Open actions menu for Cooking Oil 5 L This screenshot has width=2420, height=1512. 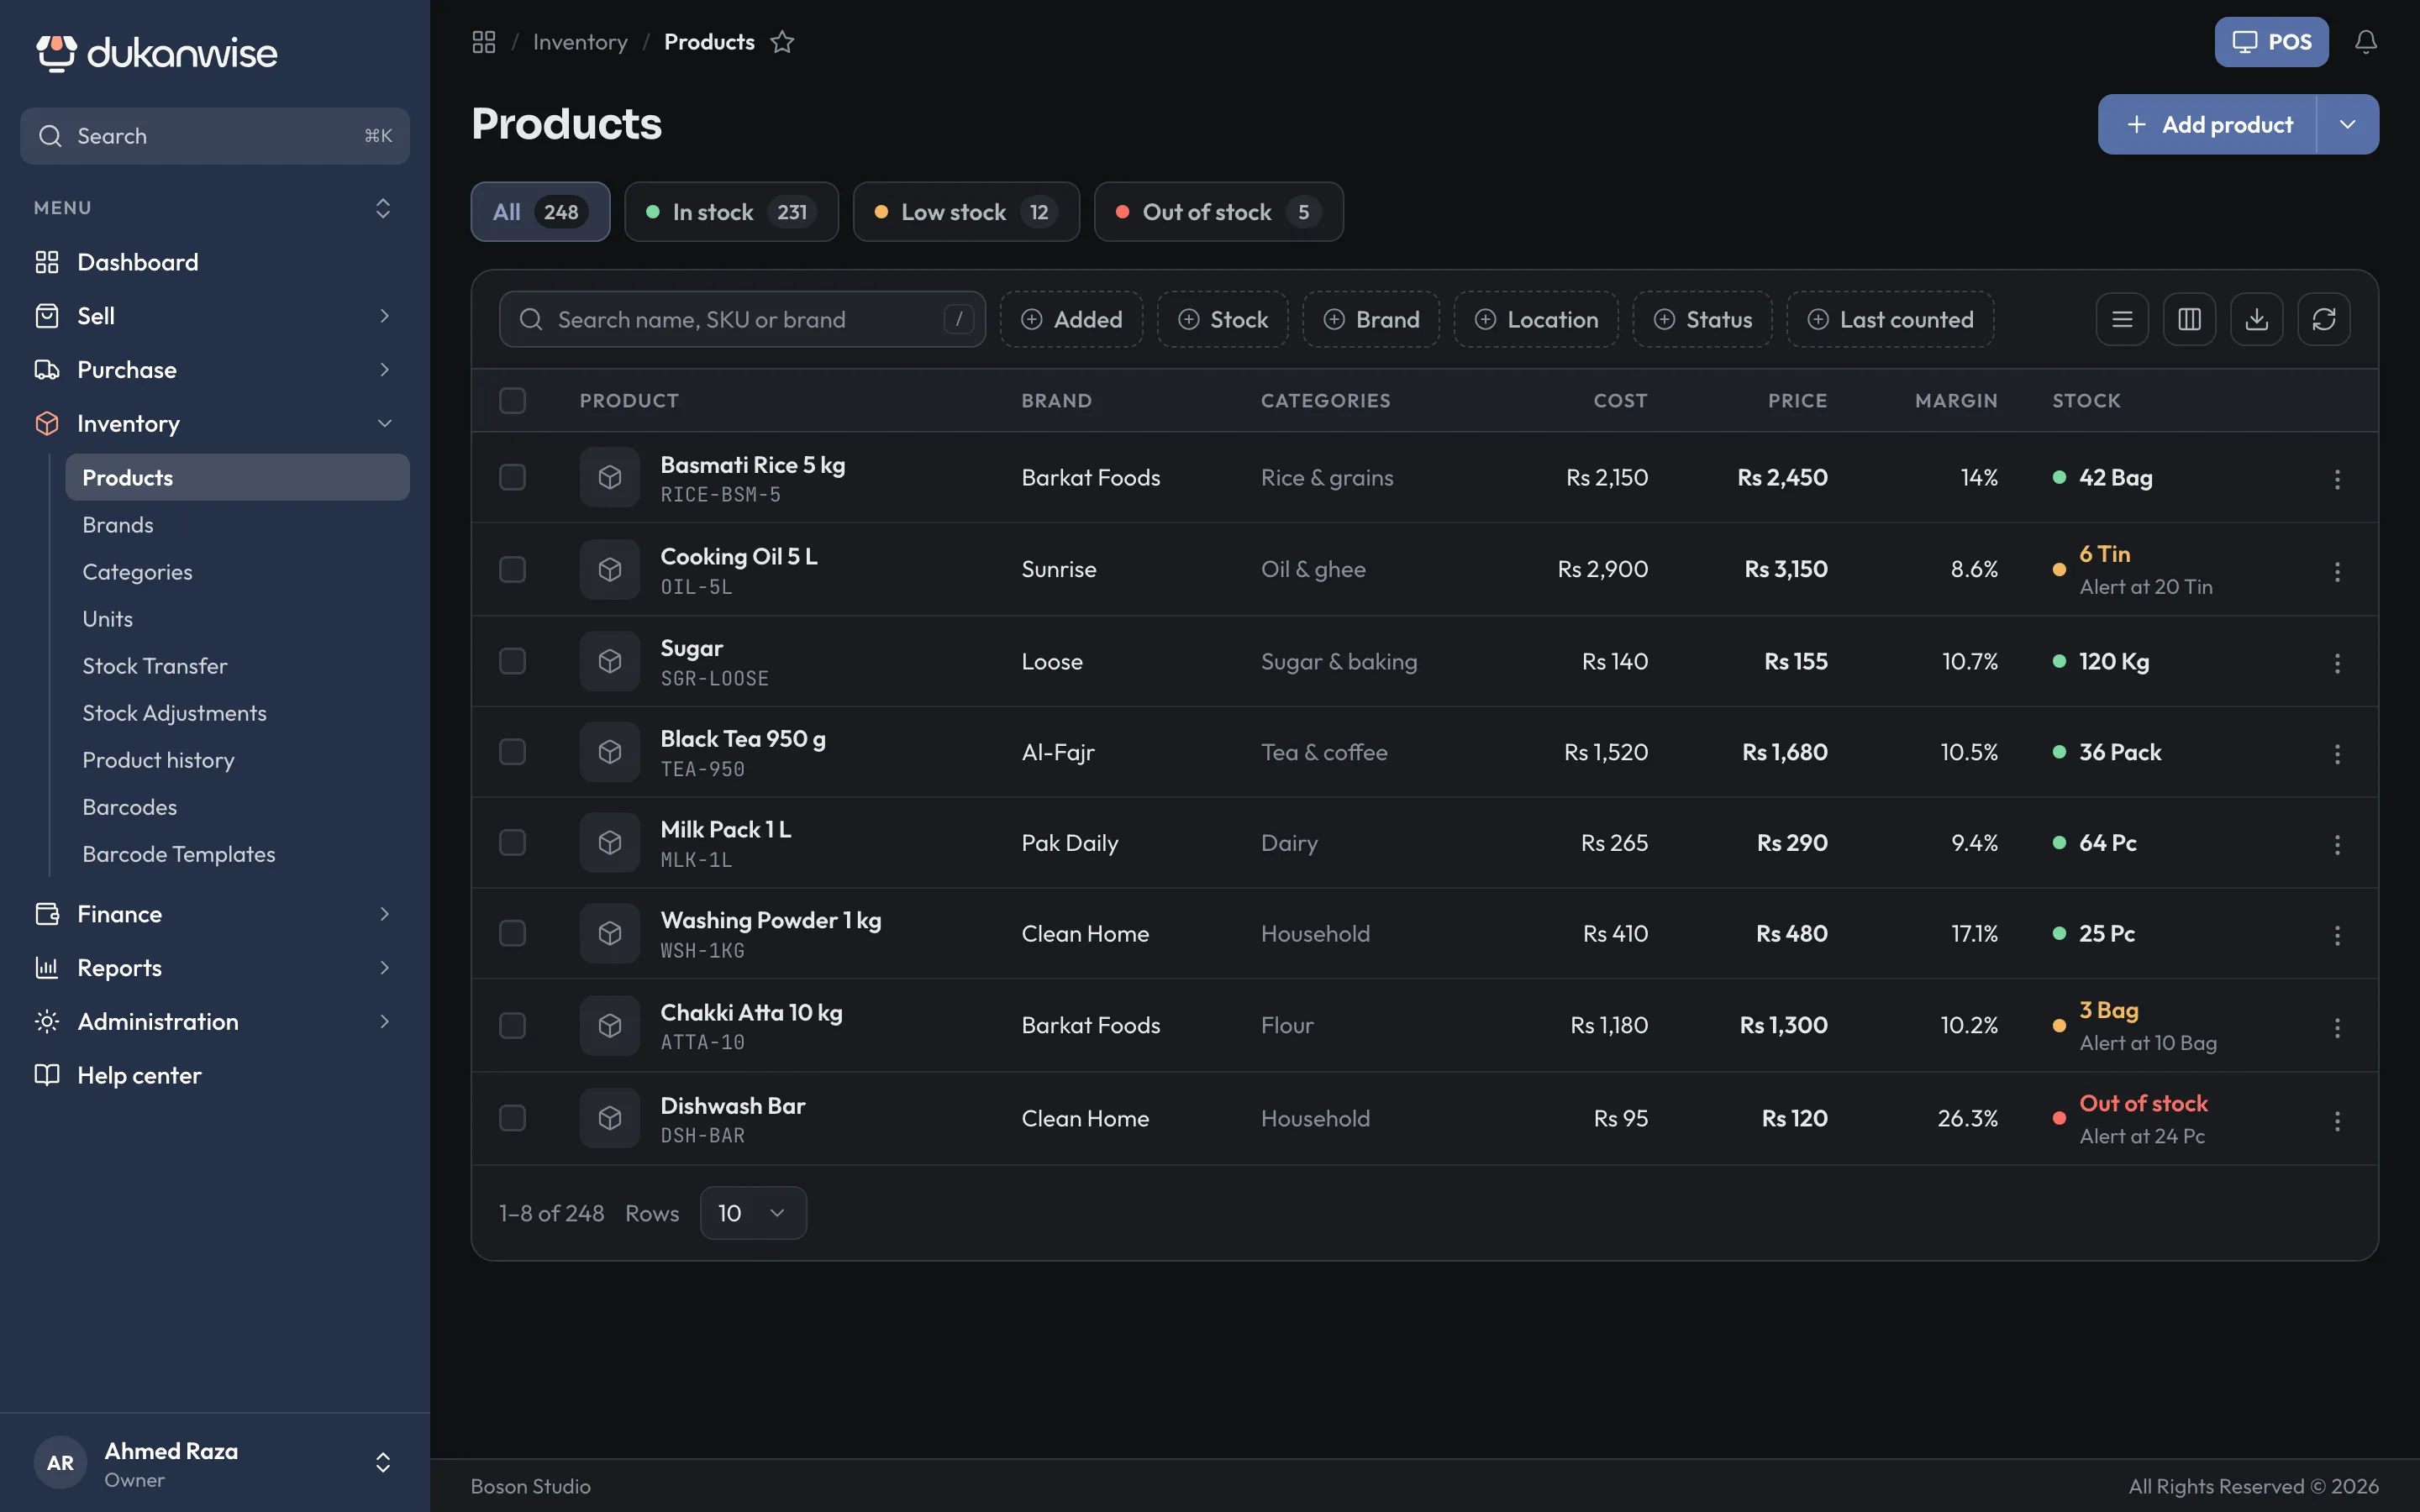(x=2337, y=571)
